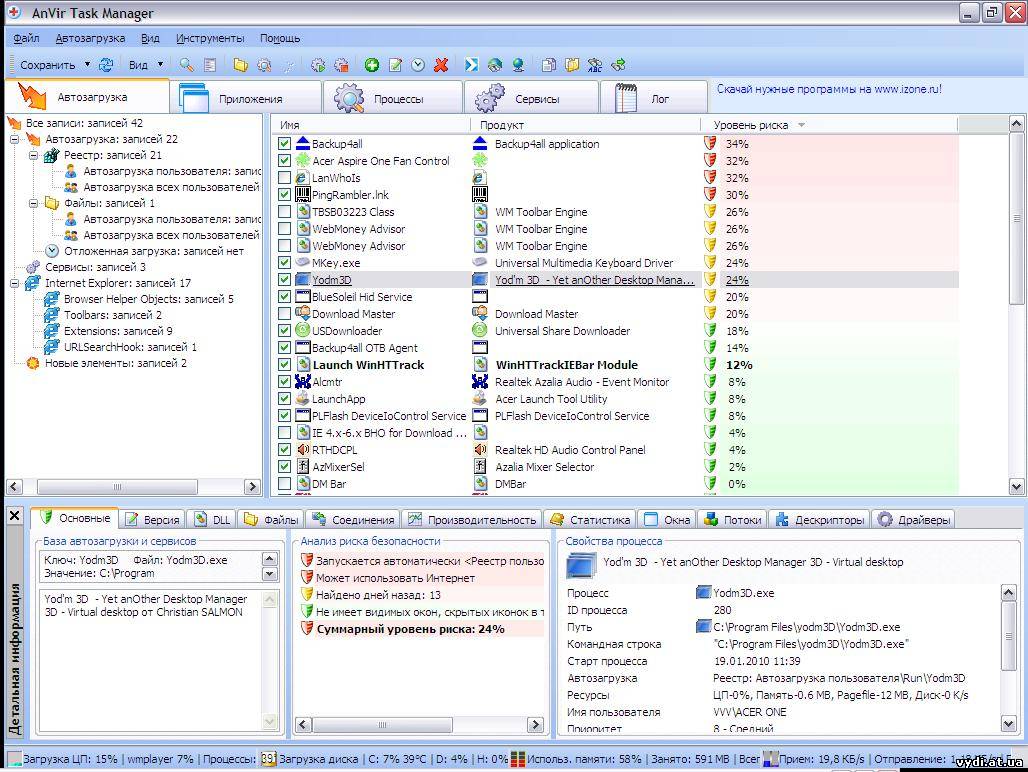Viewport: 1028px width, 772px height.
Task: Switch to the Сервисы tab
Action: click(x=532, y=98)
